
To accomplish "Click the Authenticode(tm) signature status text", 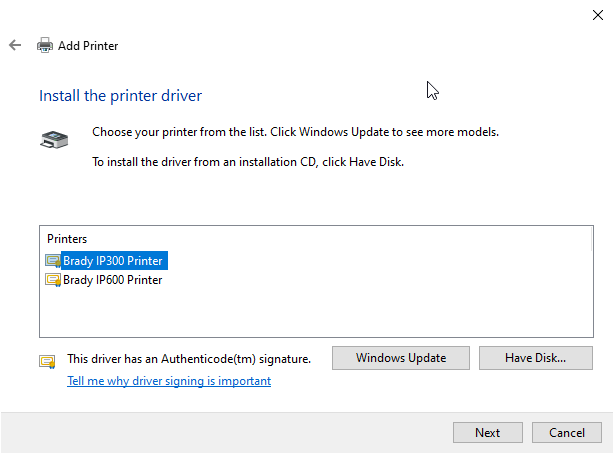I will (189, 358).
